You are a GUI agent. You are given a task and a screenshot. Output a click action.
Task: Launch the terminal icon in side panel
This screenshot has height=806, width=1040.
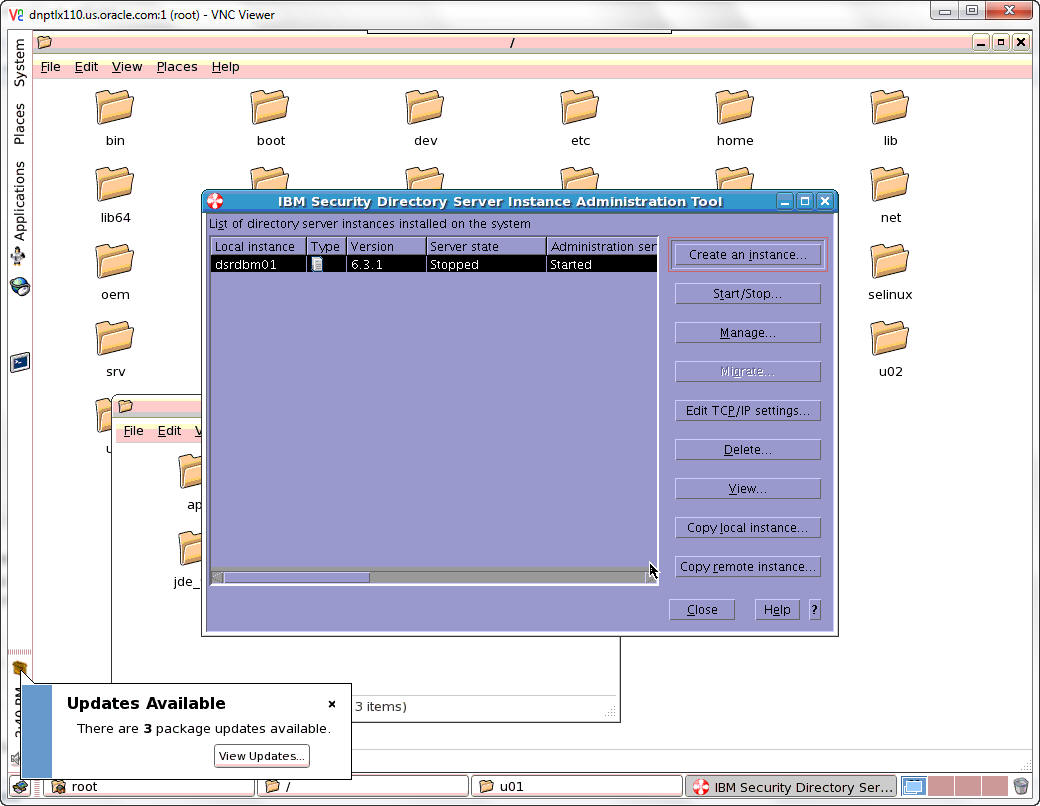[20, 363]
